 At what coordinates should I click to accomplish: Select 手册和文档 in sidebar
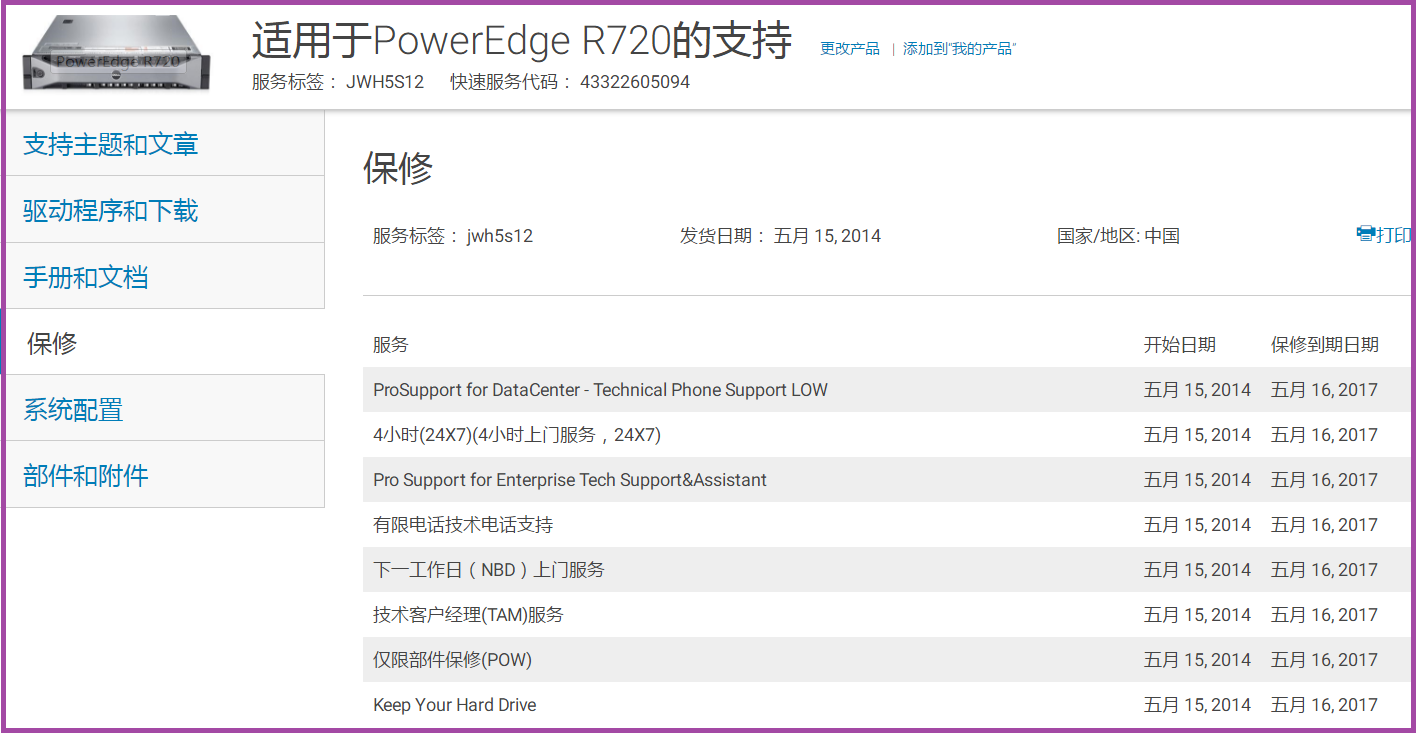[86, 277]
